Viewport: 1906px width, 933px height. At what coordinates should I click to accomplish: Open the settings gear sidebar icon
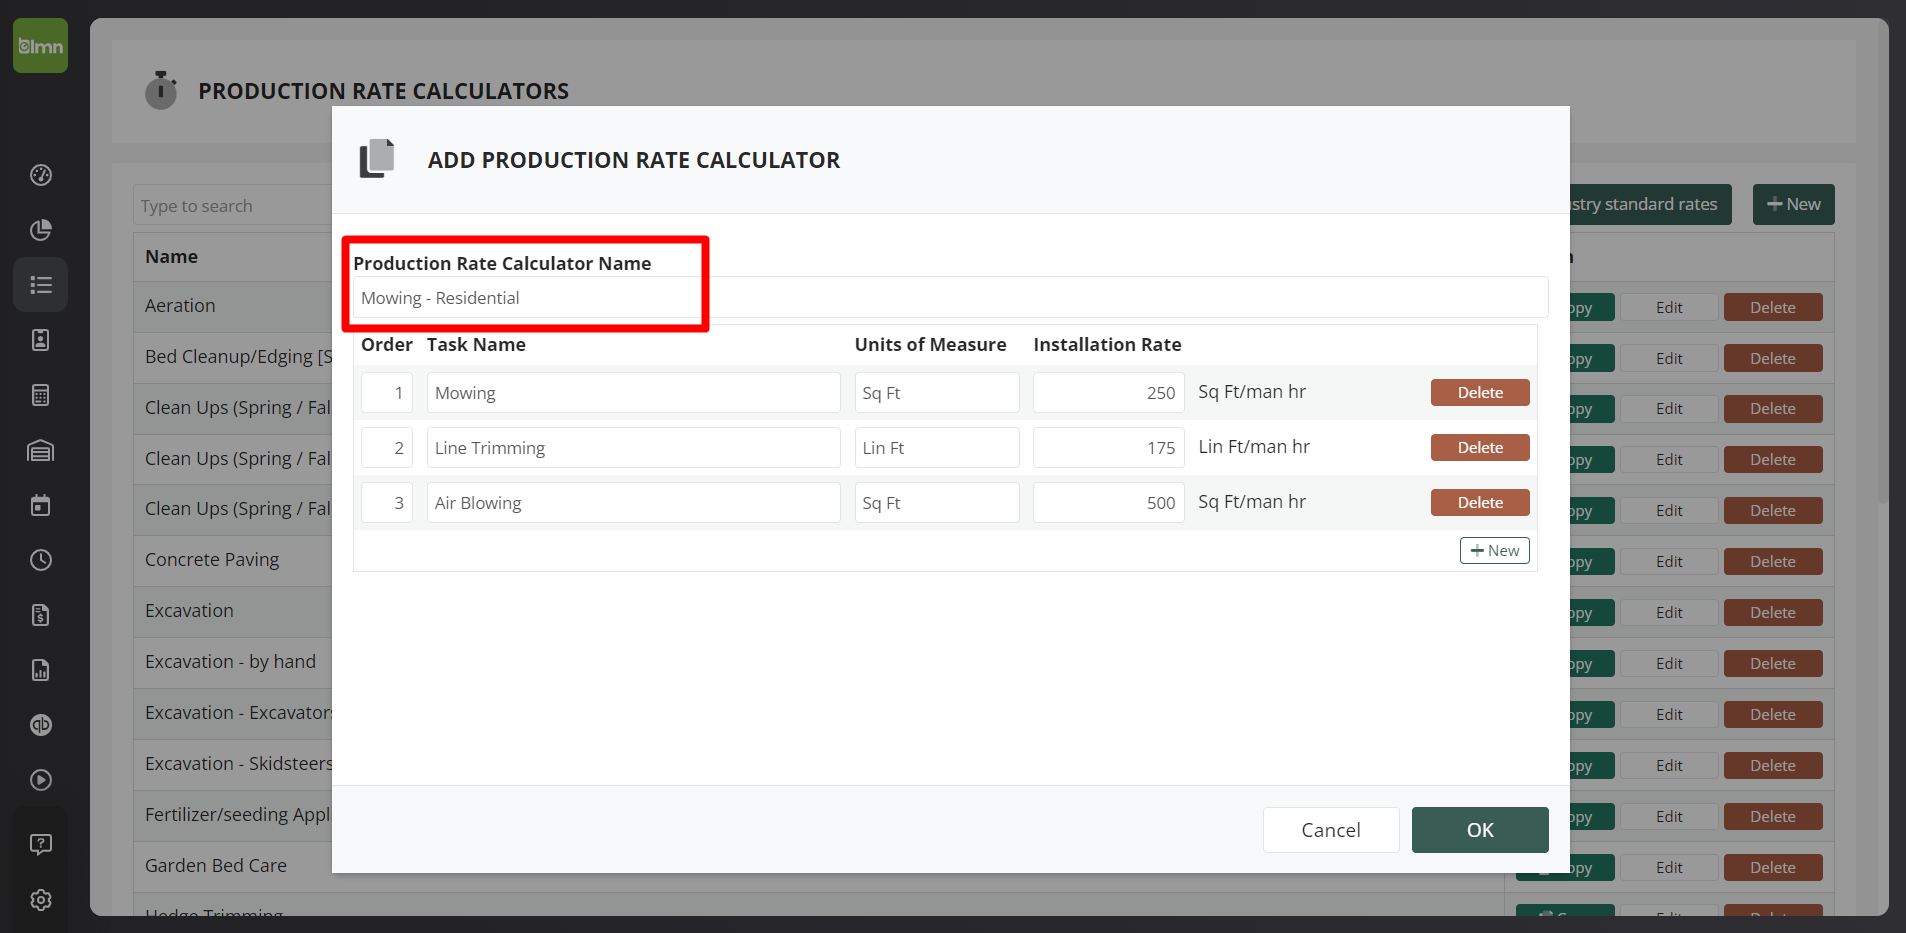click(x=40, y=900)
